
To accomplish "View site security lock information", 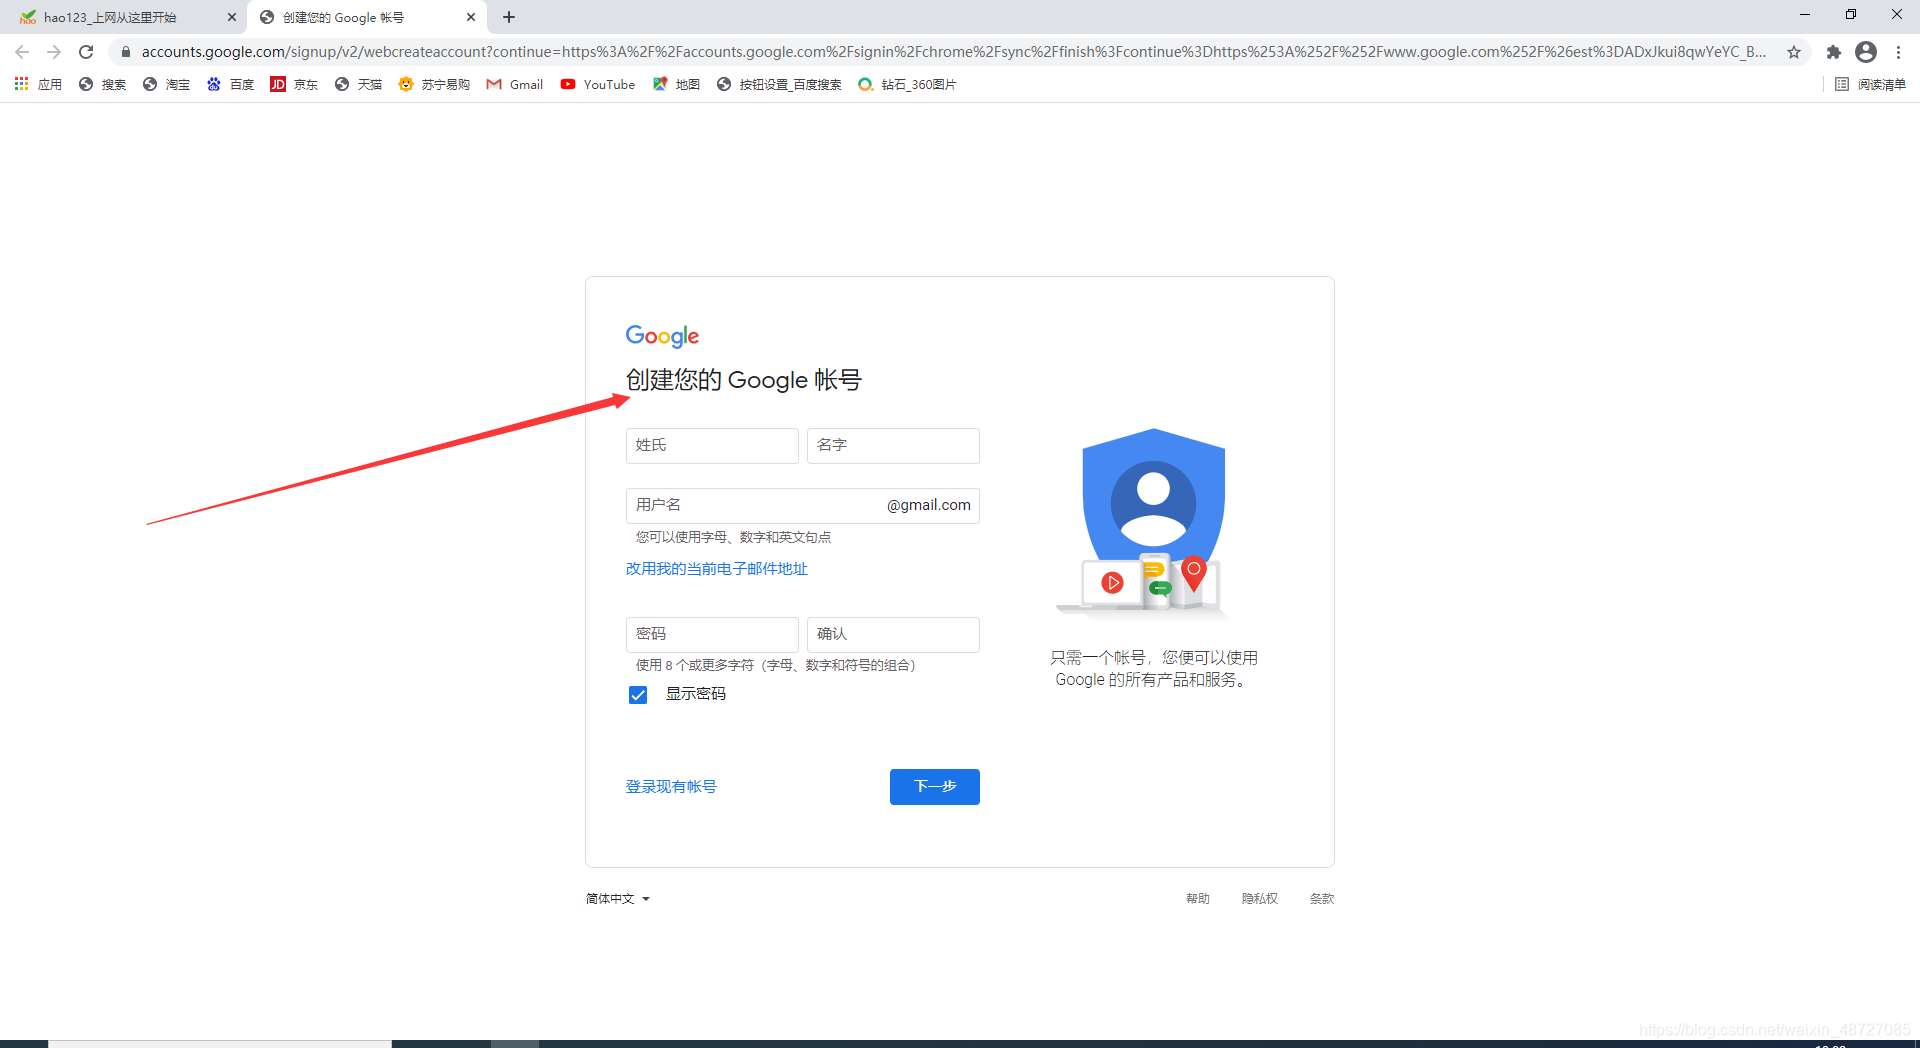I will click(125, 52).
